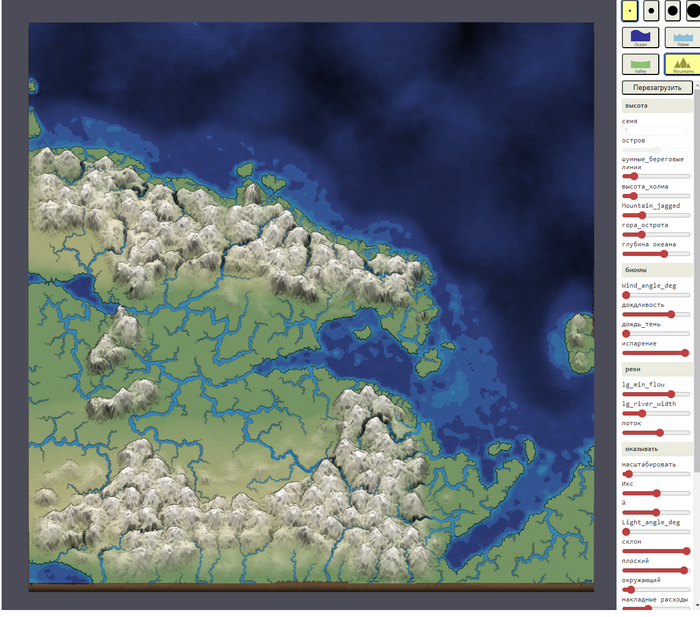Adjust the дождливость slider
Viewport: 700px width, 617px height.
(x=656, y=314)
